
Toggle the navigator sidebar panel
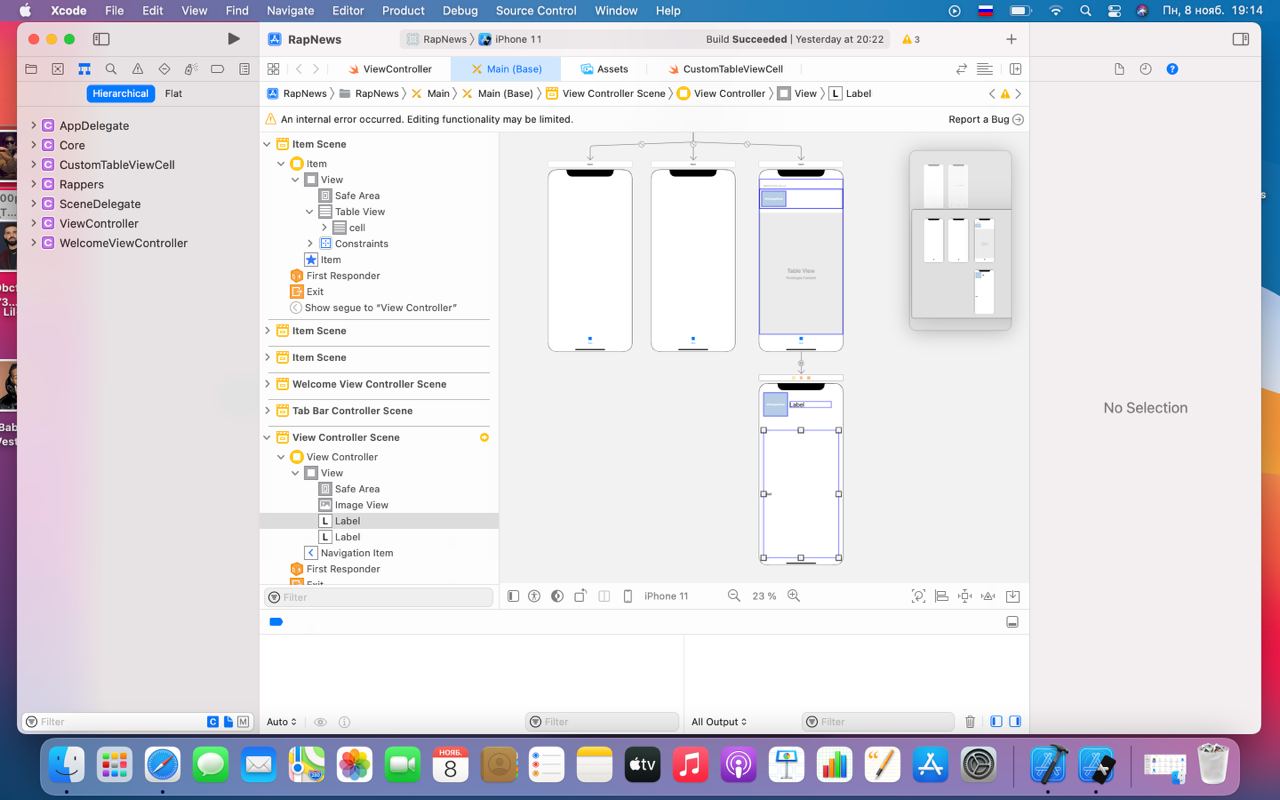coord(101,39)
